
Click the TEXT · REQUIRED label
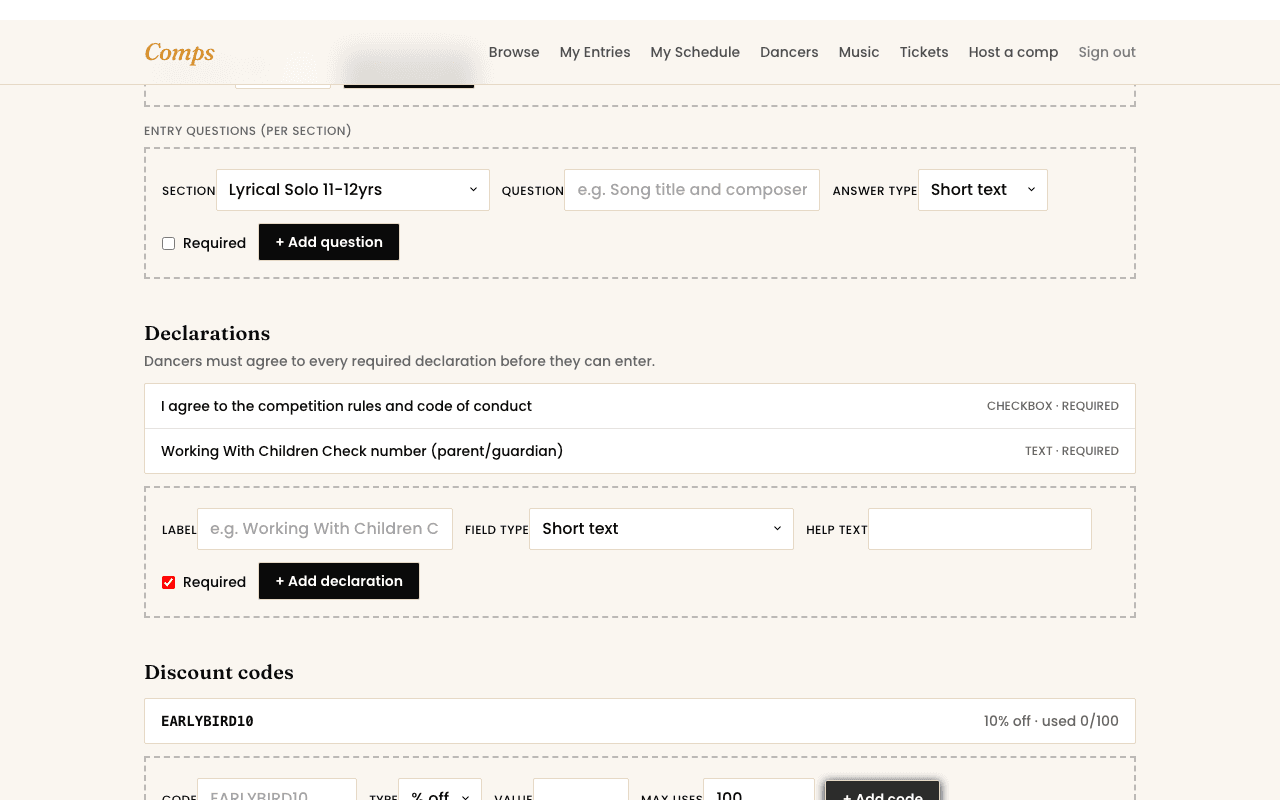point(1072,451)
